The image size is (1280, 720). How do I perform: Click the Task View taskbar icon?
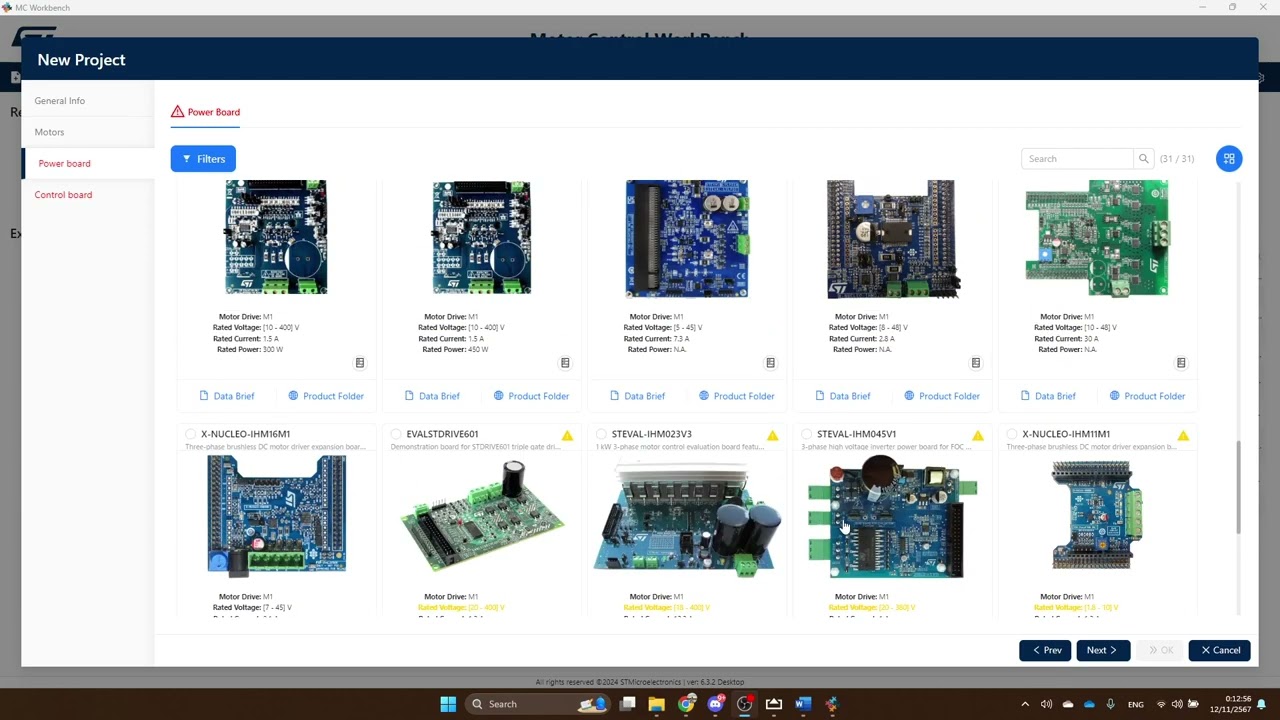(x=627, y=704)
